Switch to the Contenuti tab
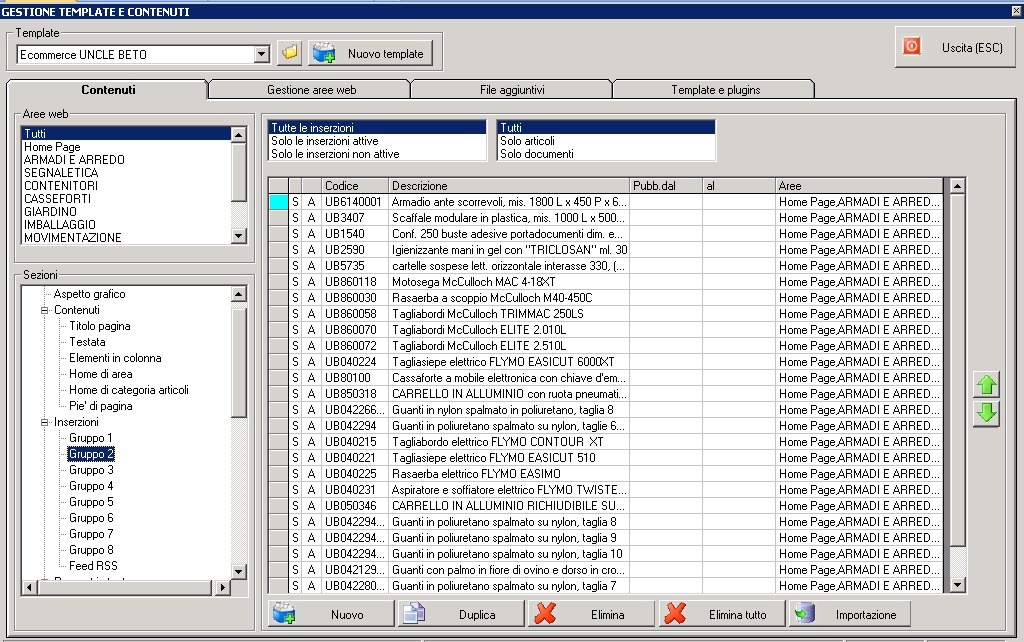The height and width of the screenshot is (642, 1024). coord(108,89)
